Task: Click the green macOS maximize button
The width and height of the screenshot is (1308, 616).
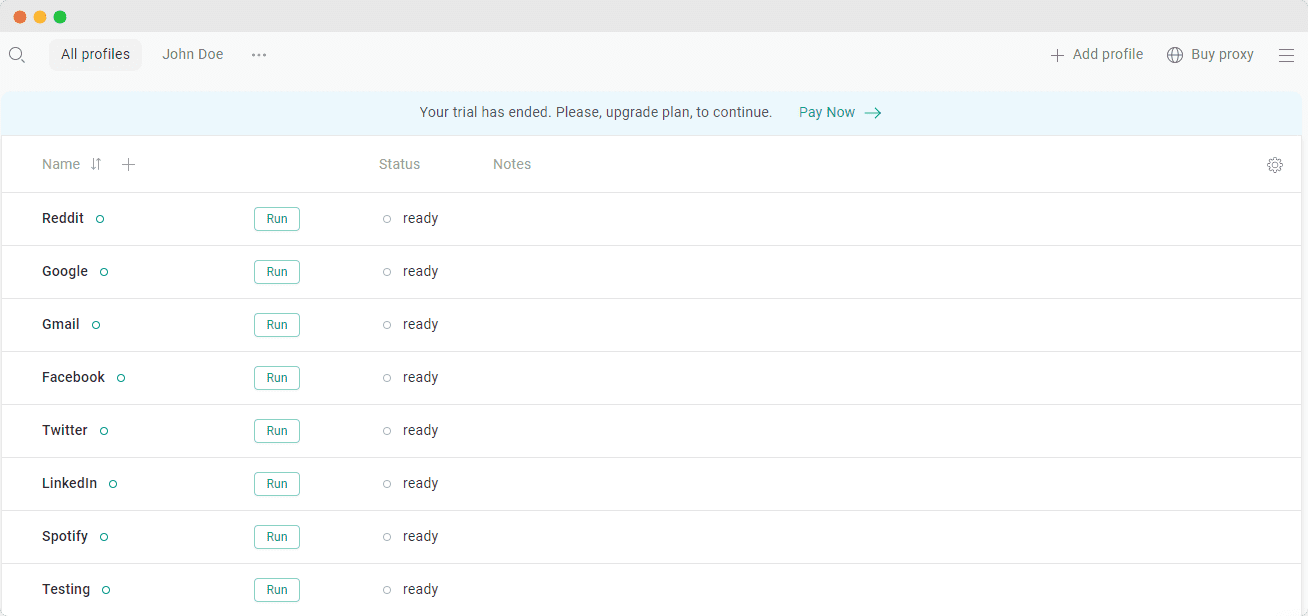Action: (60, 17)
